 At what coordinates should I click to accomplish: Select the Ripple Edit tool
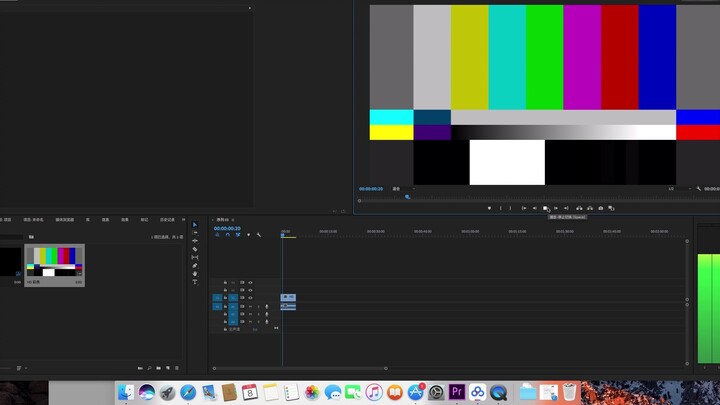pyautogui.click(x=195, y=241)
